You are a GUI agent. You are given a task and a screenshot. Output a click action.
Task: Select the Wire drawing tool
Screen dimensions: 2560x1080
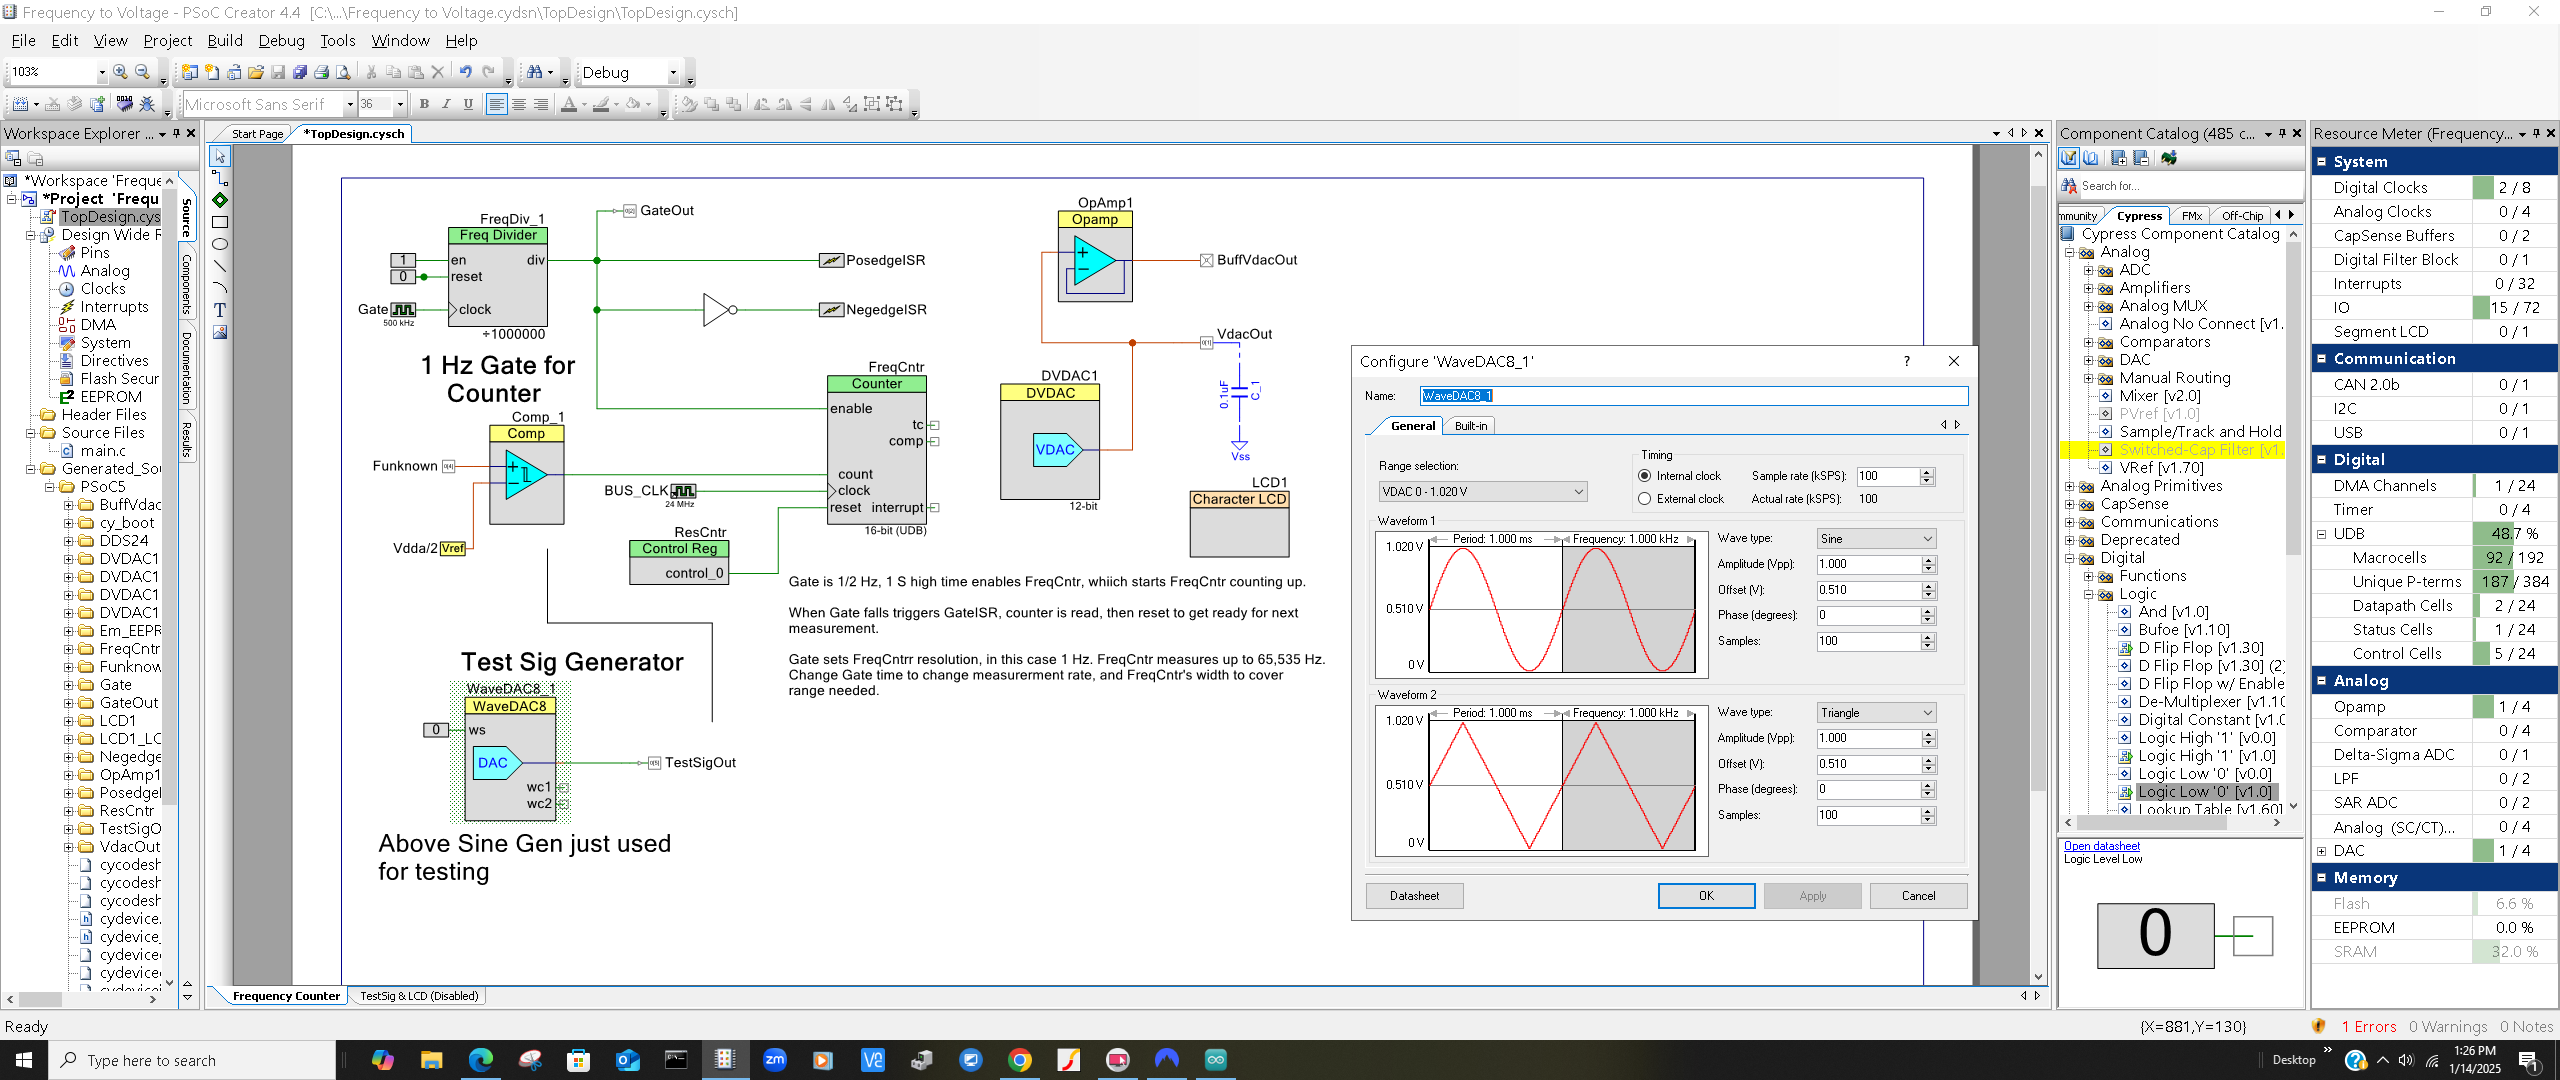pyautogui.click(x=220, y=178)
